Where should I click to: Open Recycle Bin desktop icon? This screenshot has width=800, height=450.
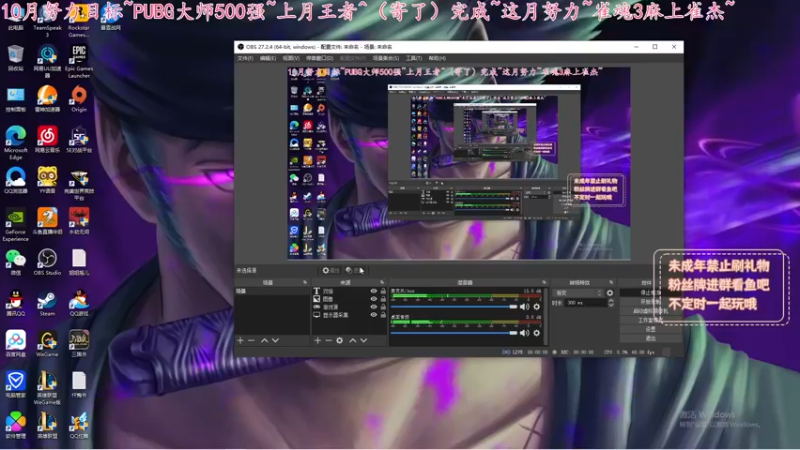coord(16,58)
